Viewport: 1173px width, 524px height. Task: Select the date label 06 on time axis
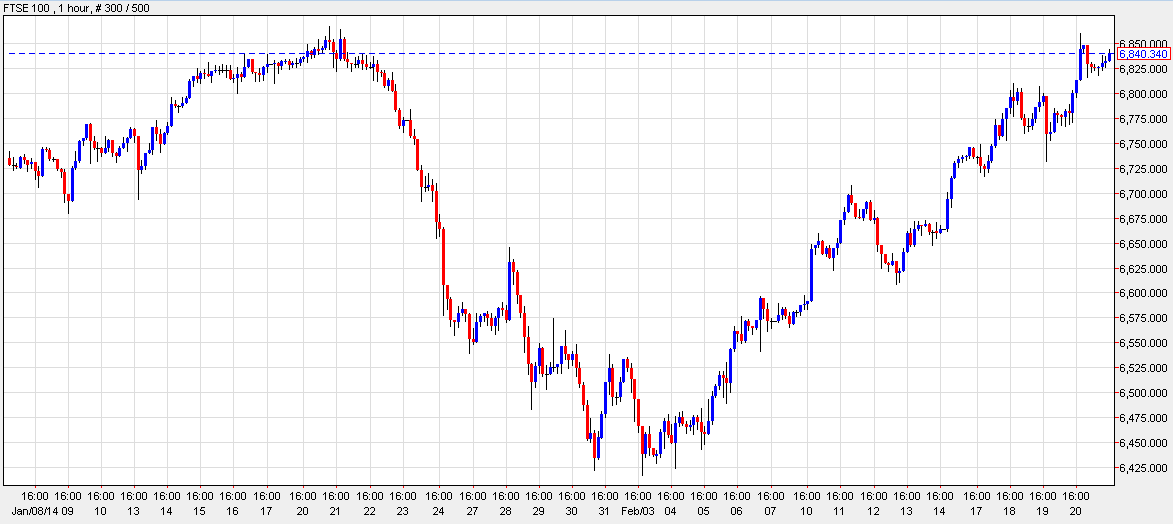737,510
